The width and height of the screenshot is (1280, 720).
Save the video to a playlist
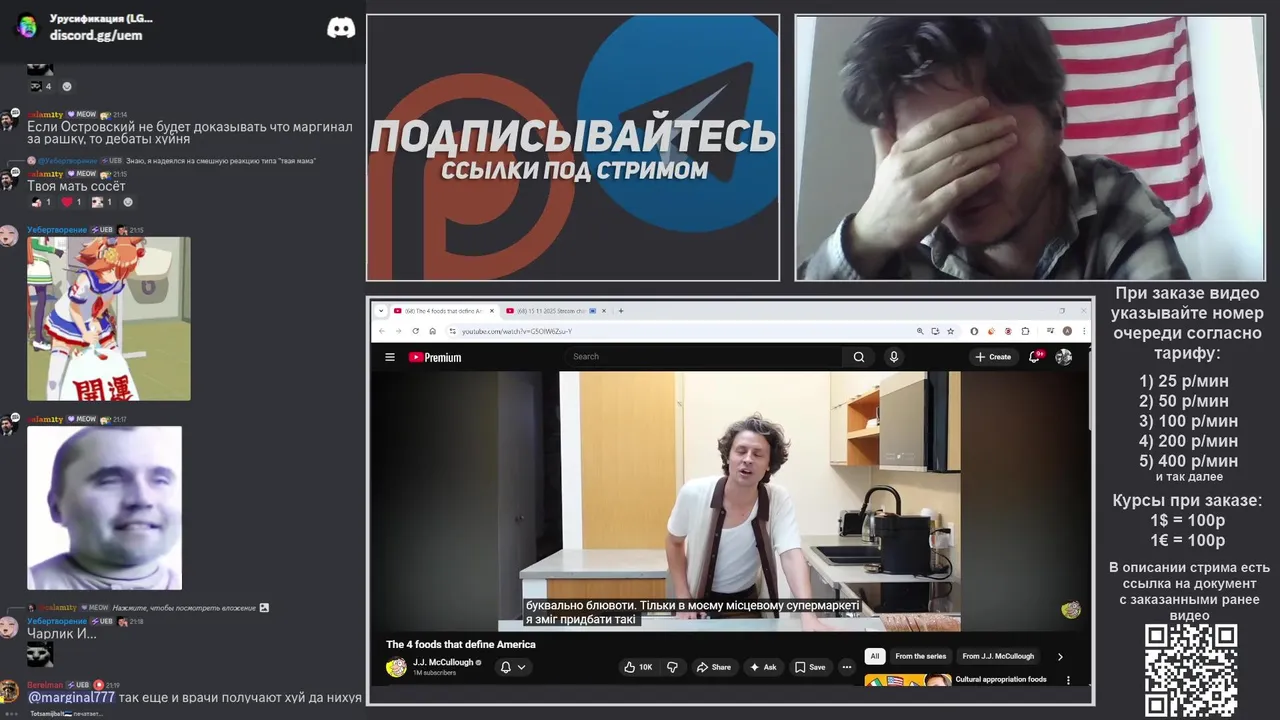coord(811,667)
